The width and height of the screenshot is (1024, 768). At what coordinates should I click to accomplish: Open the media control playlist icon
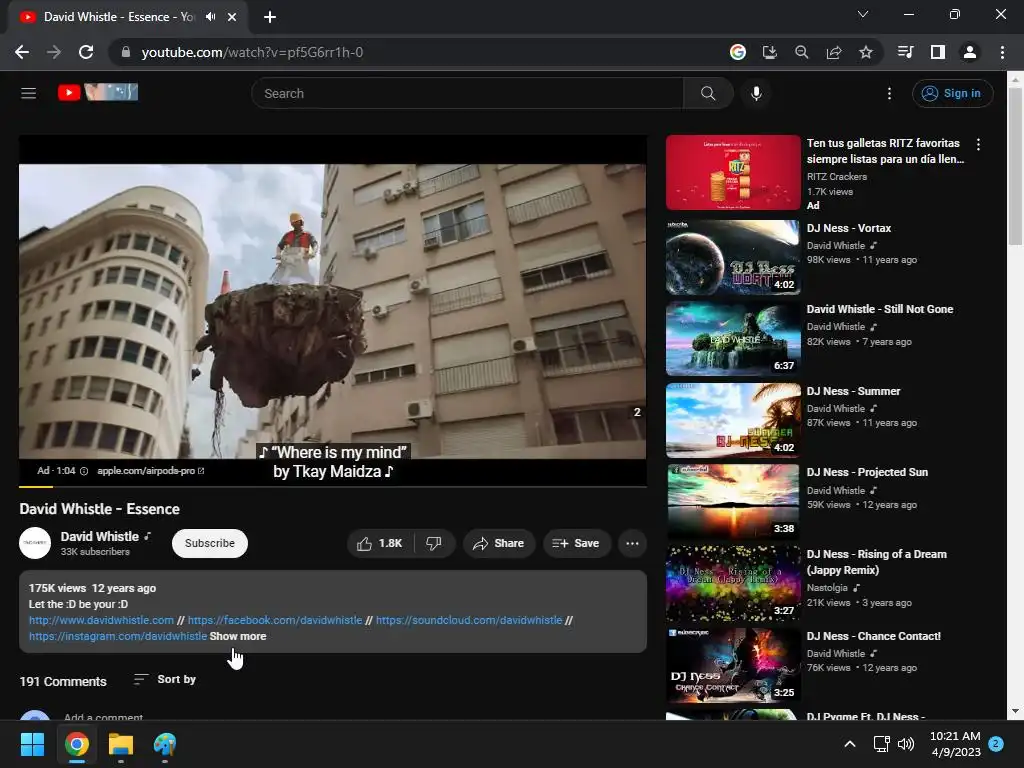905,52
